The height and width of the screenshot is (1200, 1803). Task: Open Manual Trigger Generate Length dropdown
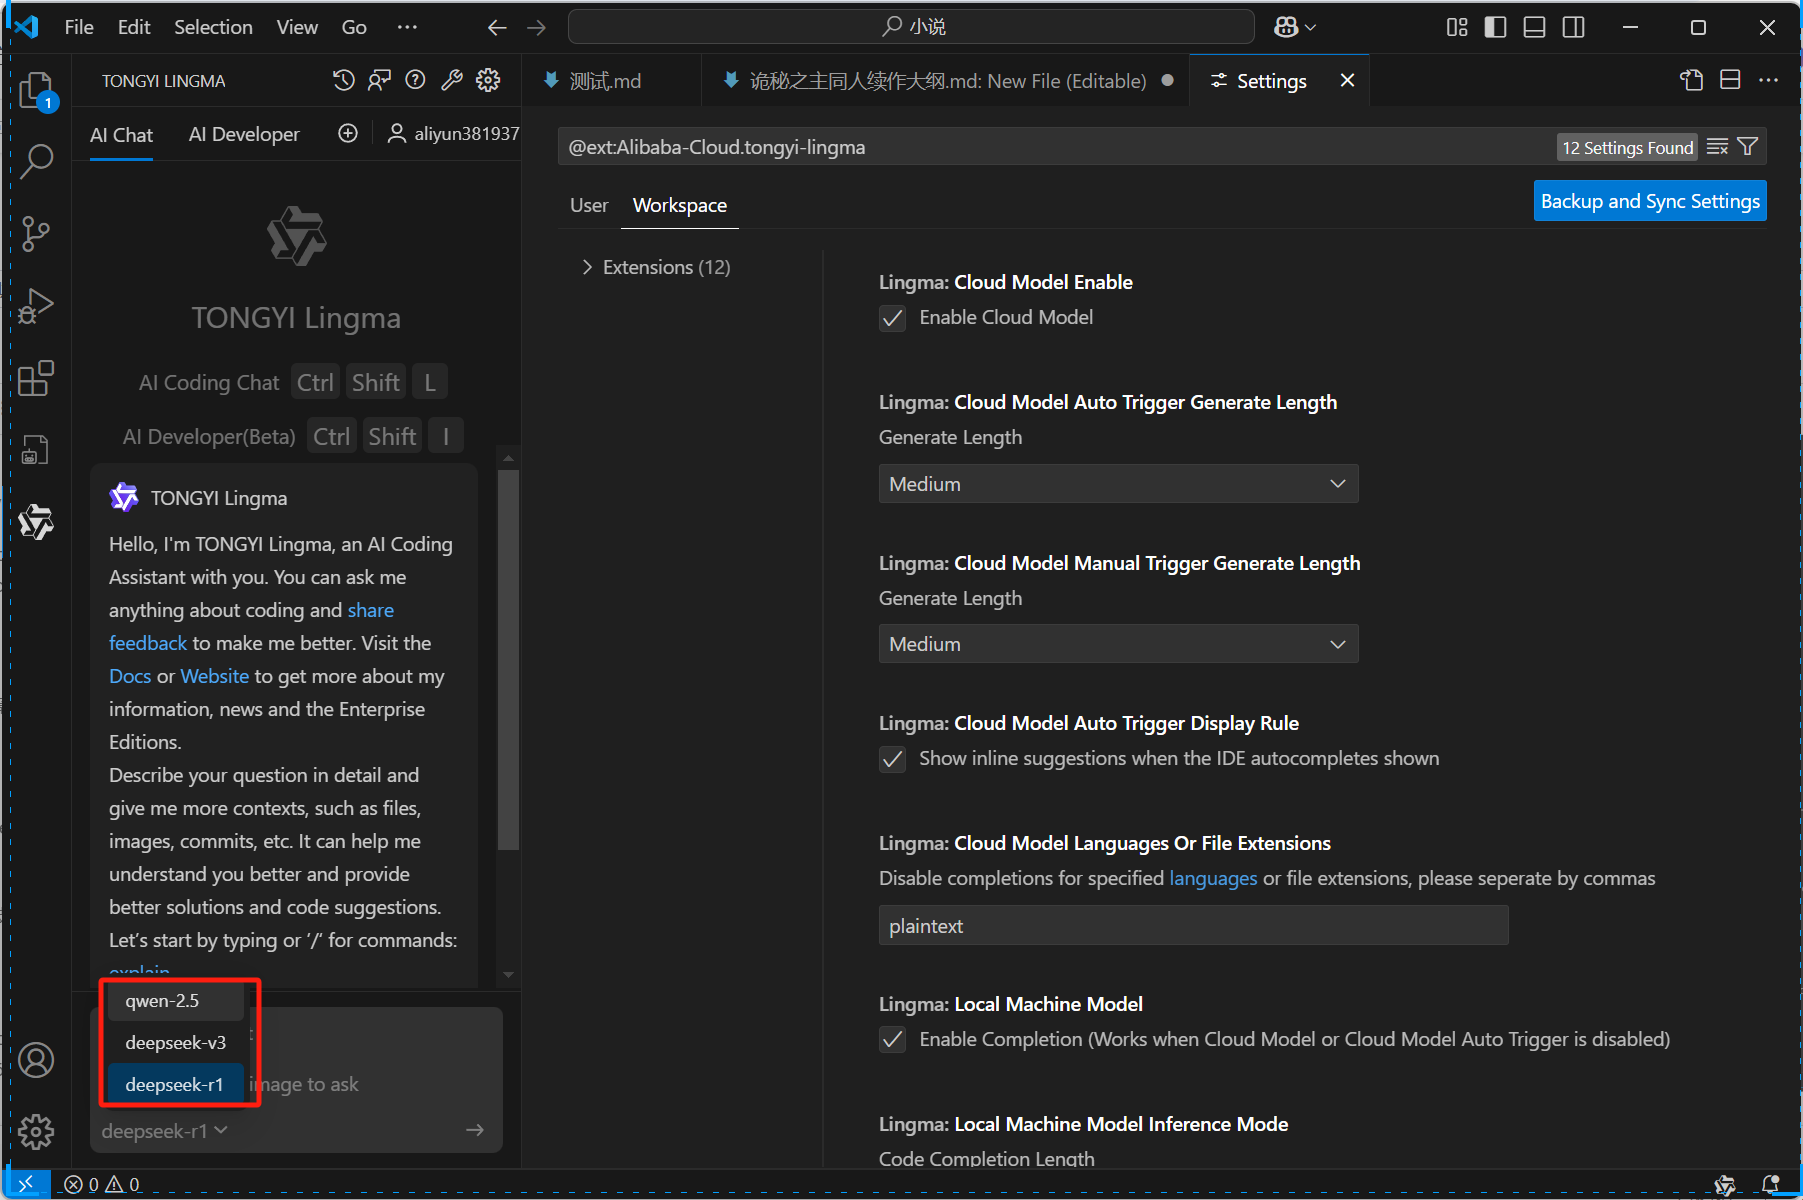coord(1118,644)
